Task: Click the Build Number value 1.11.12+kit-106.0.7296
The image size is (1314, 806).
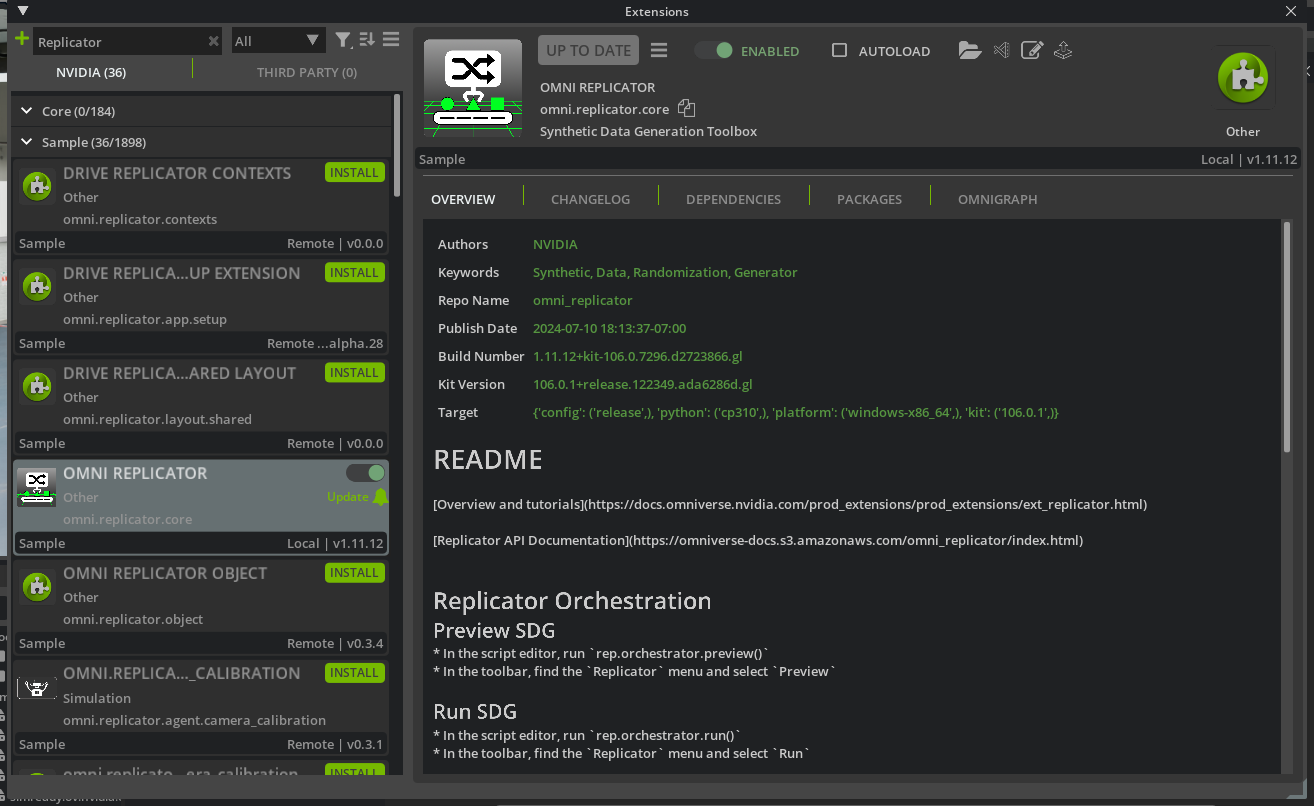Action: [637, 356]
